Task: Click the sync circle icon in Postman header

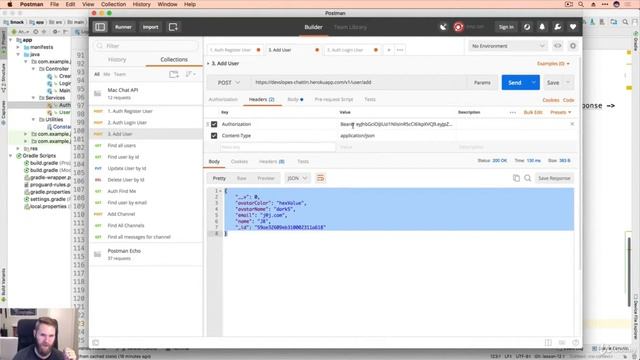Action: 527,27
